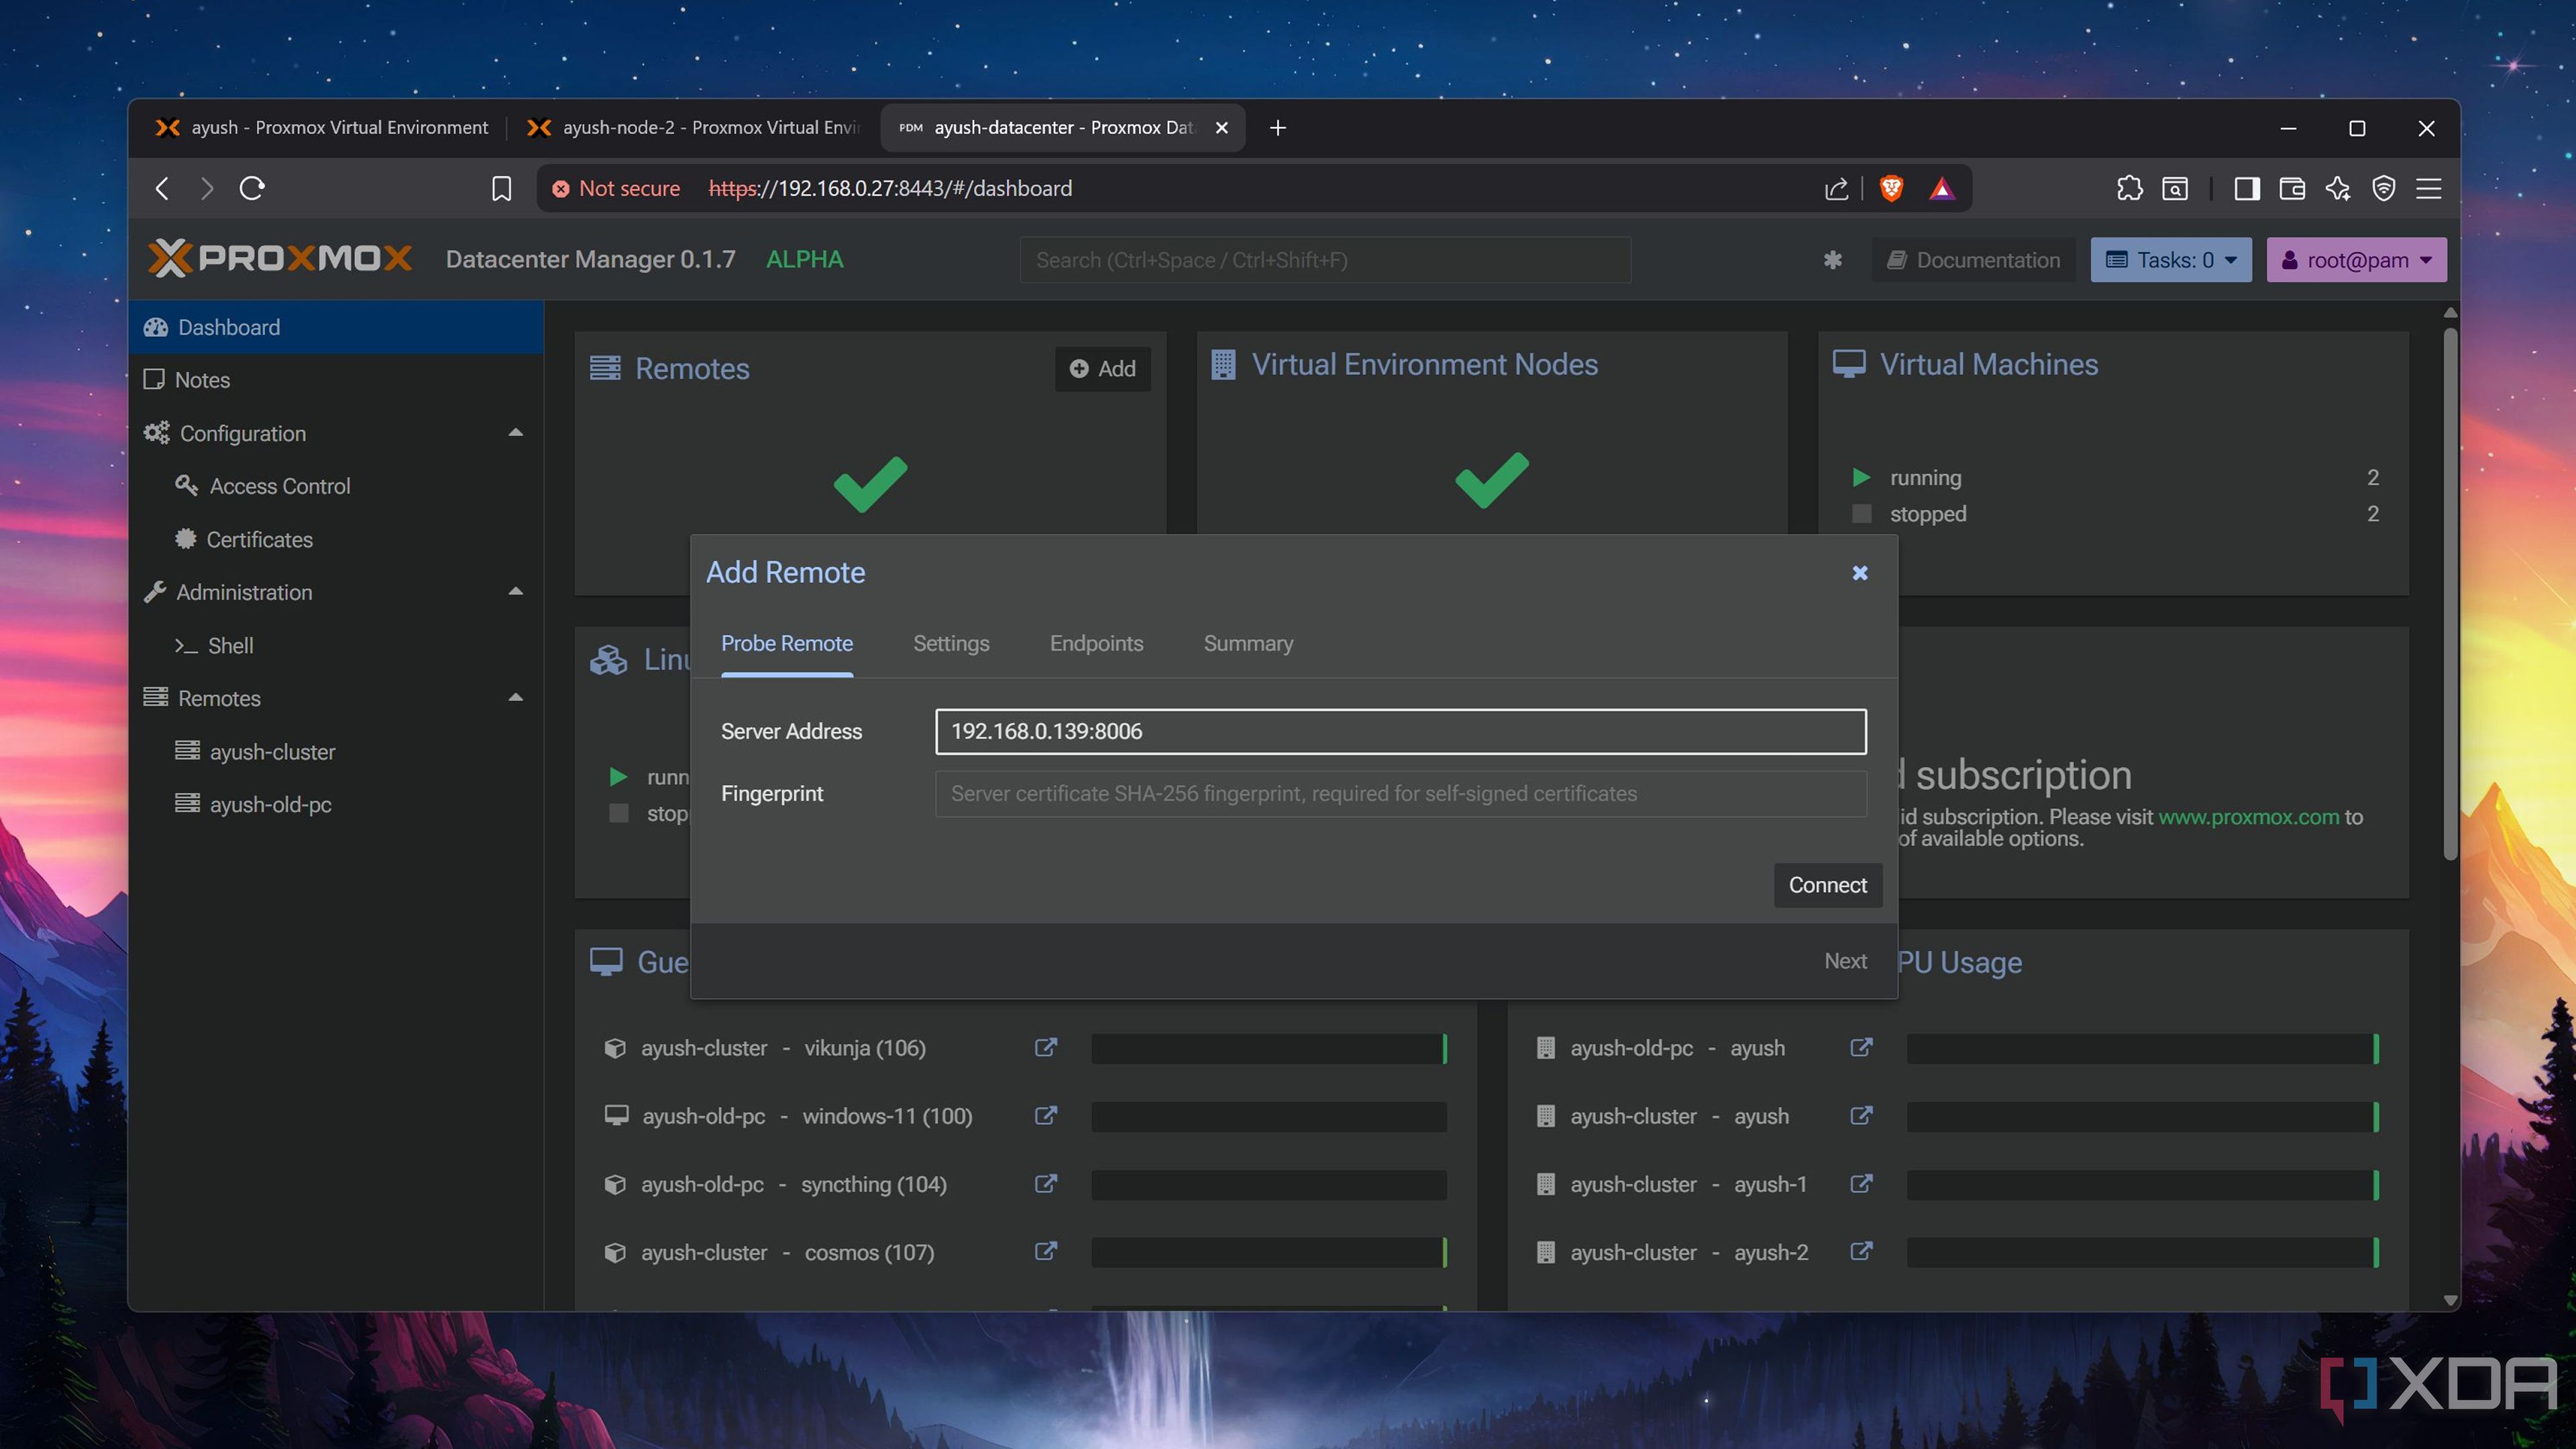
Task: Open external link for vikunja (106)
Action: (x=1045, y=1047)
